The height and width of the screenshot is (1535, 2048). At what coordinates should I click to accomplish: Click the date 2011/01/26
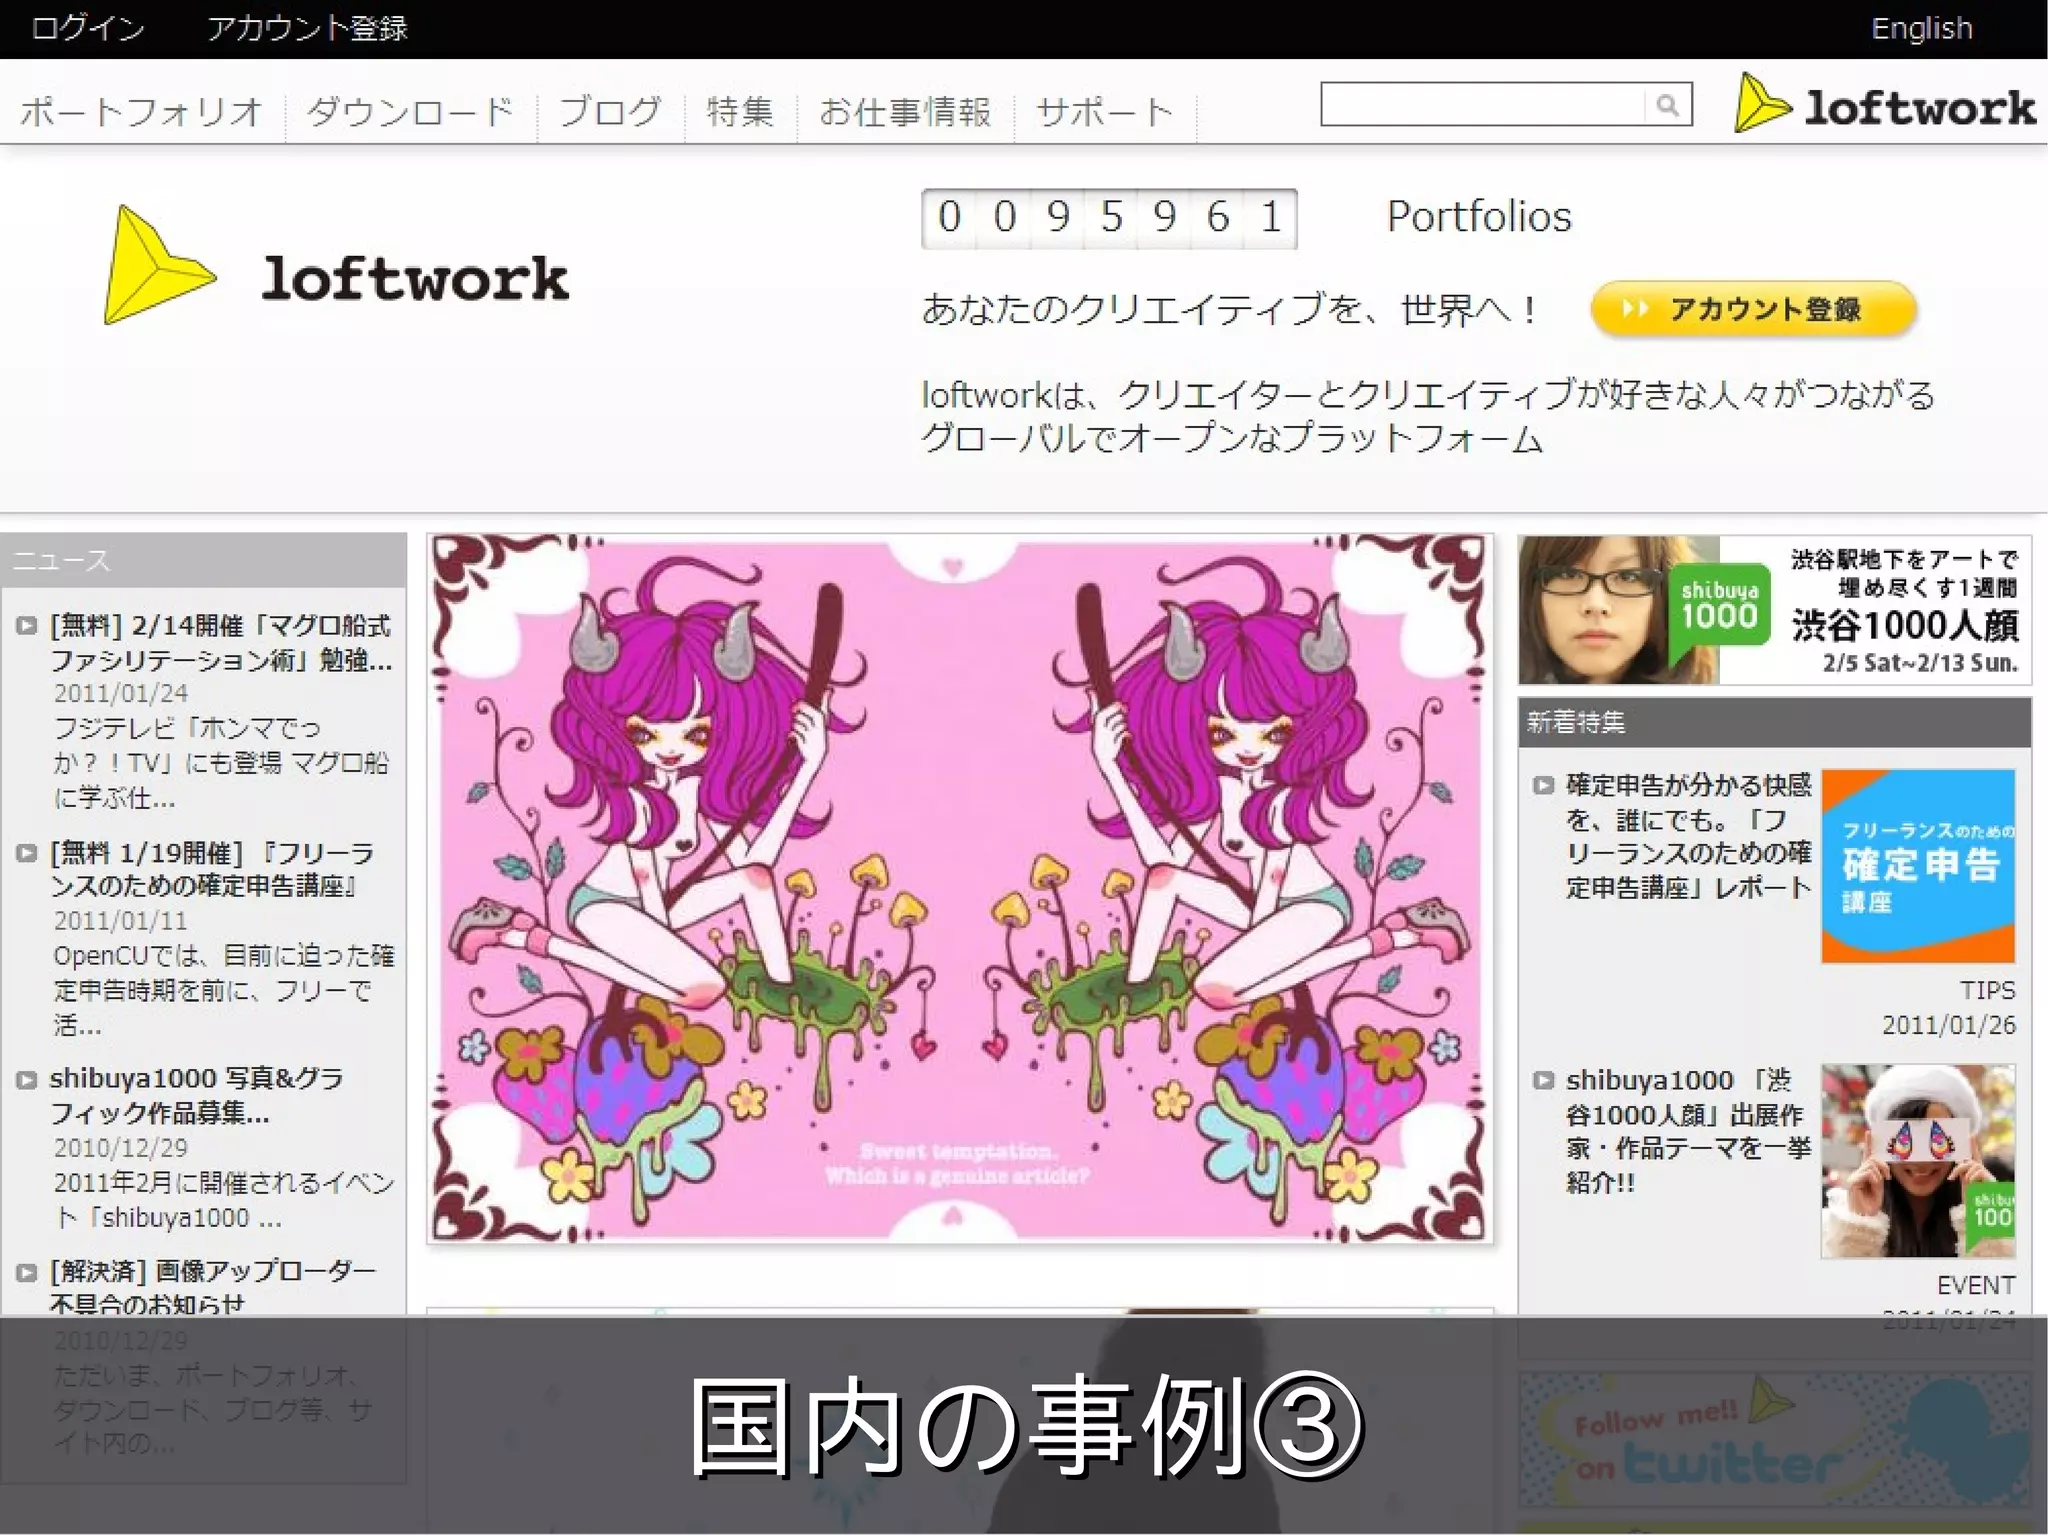click(1949, 1025)
